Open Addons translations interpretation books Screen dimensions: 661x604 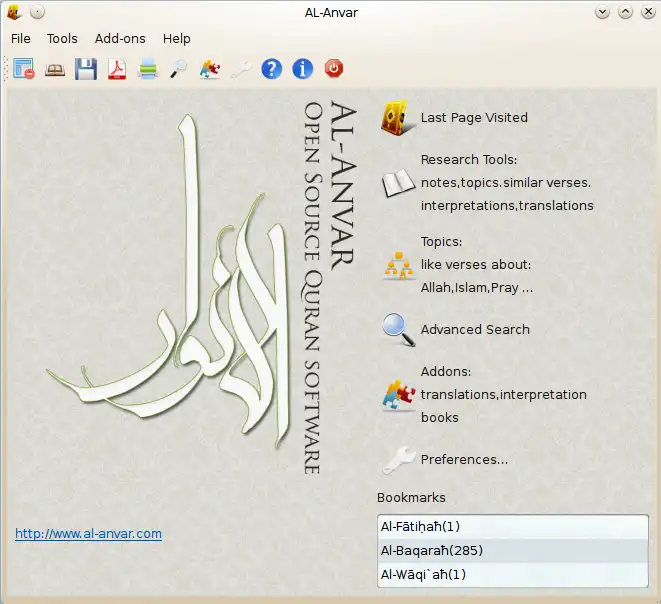tap(504, 395)
